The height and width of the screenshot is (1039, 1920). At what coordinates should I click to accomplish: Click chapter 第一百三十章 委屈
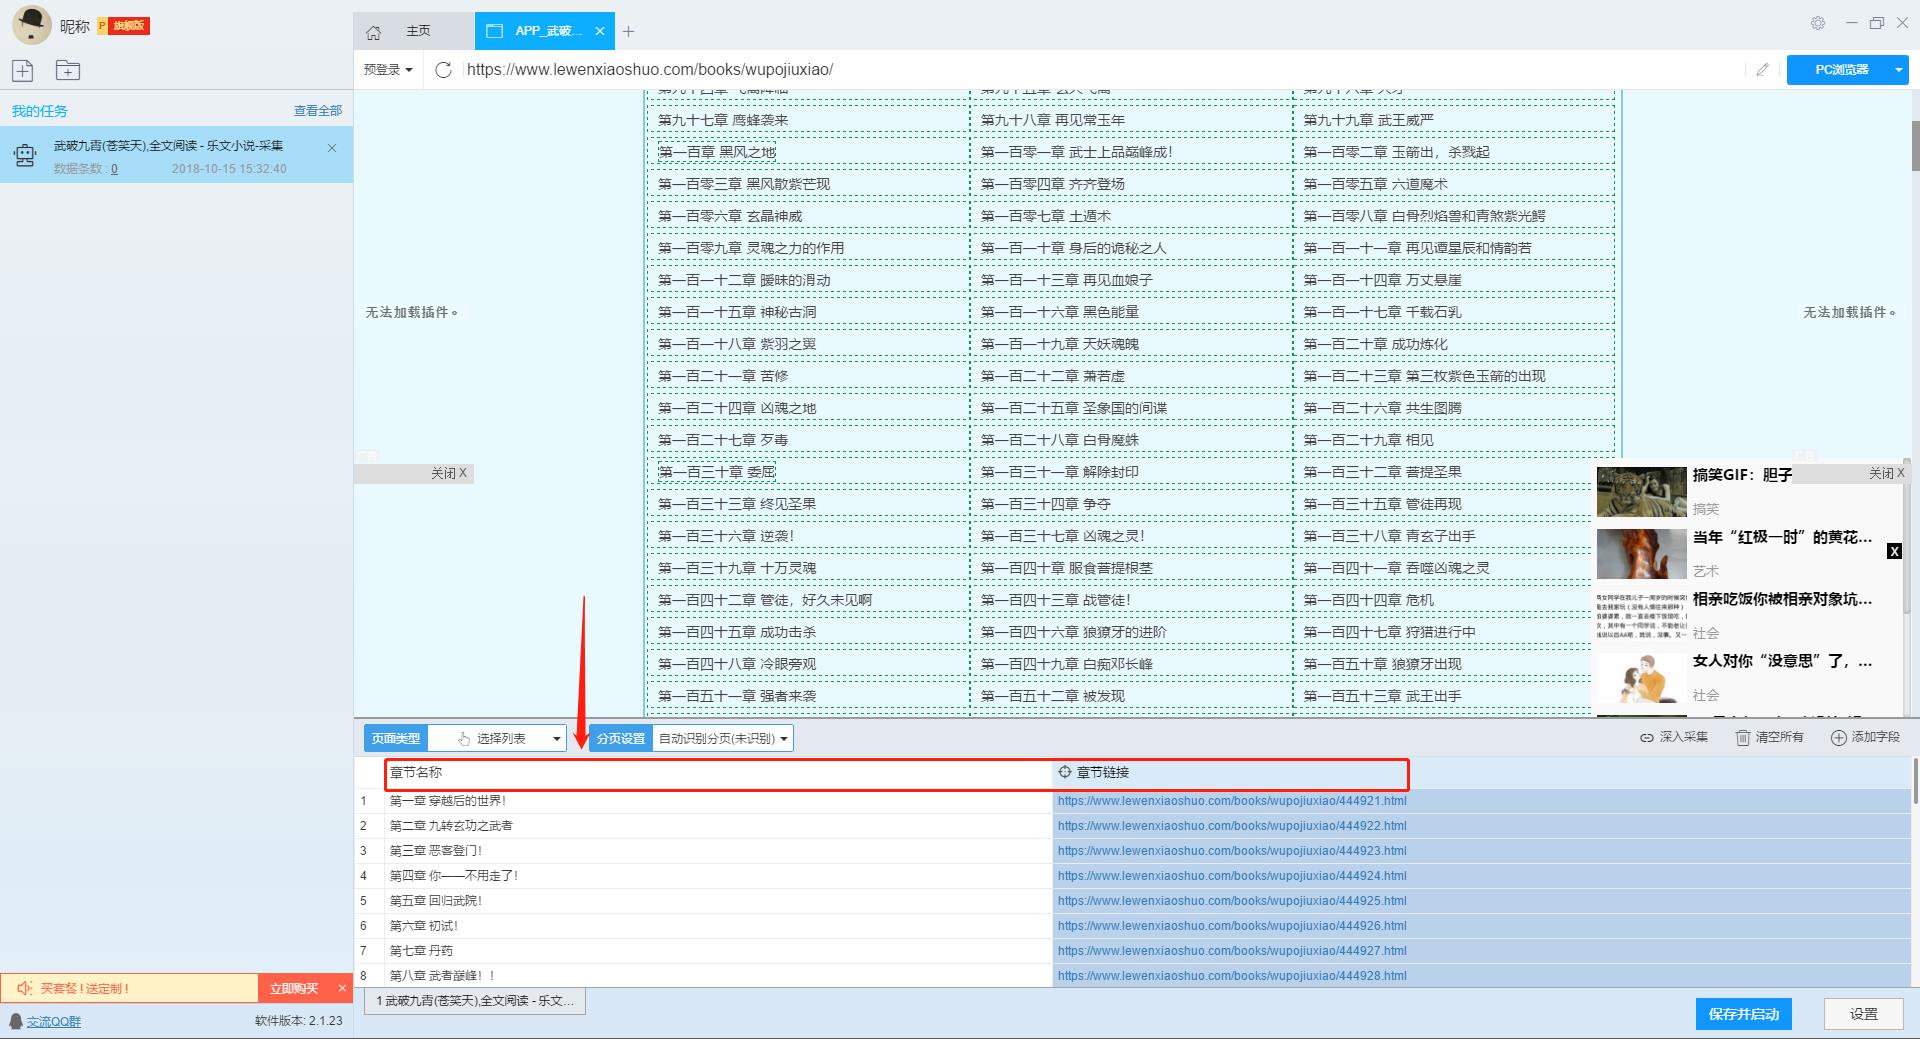click(717, 472)
